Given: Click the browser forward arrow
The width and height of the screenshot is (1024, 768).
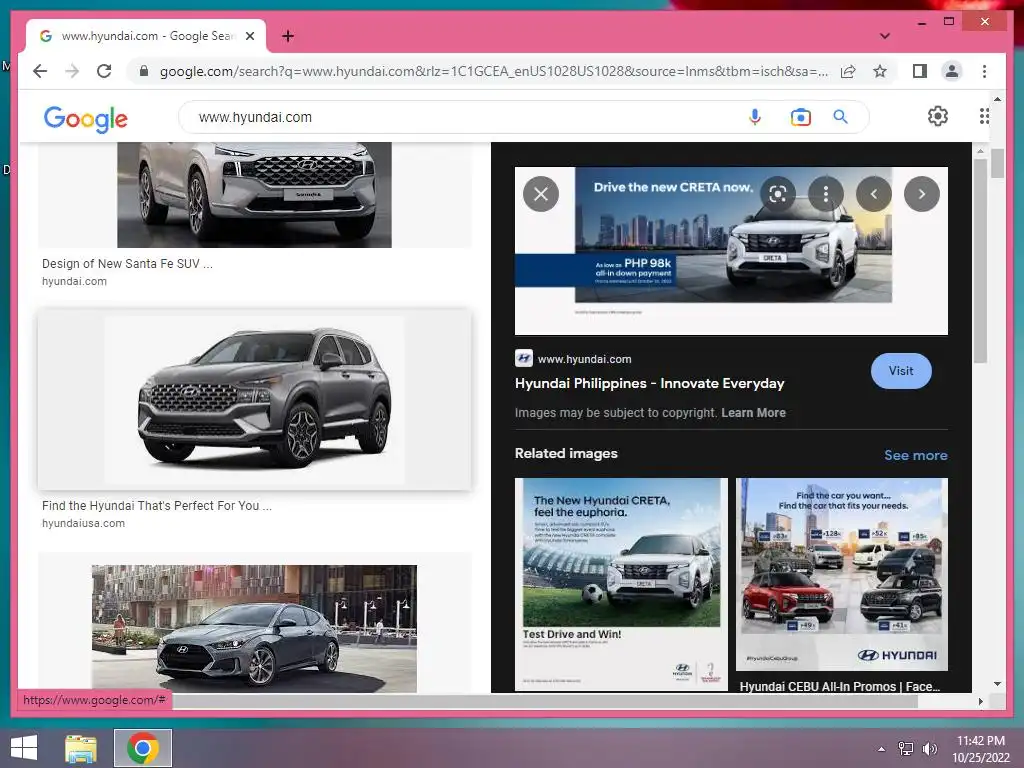Looking at the screenshot, I should [72, 71].
